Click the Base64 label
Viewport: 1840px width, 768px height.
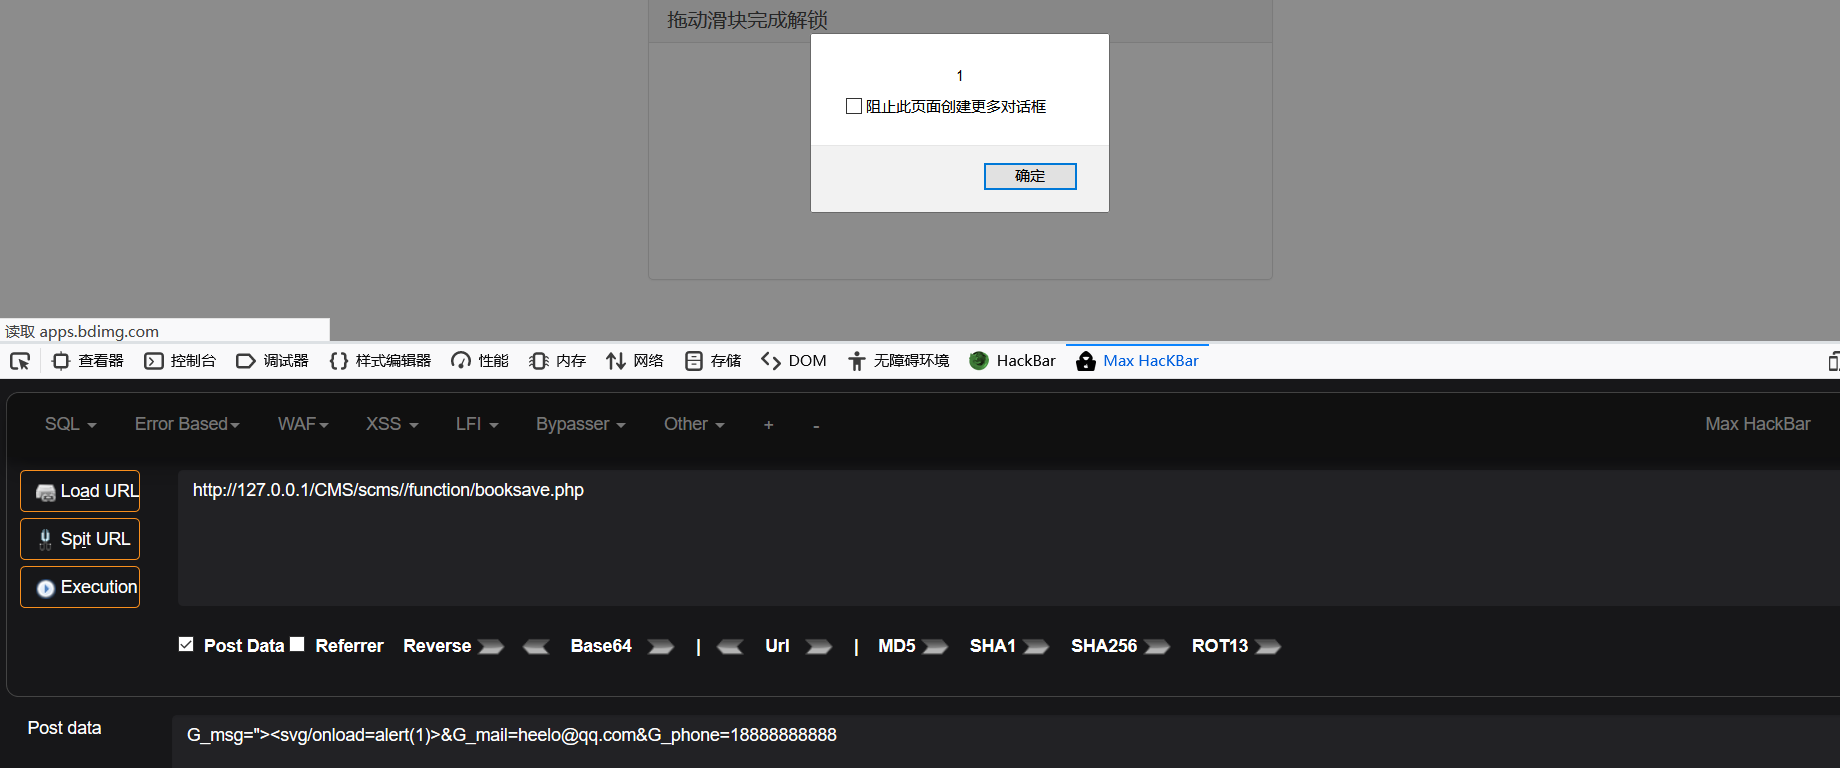[x=601, y=646]
